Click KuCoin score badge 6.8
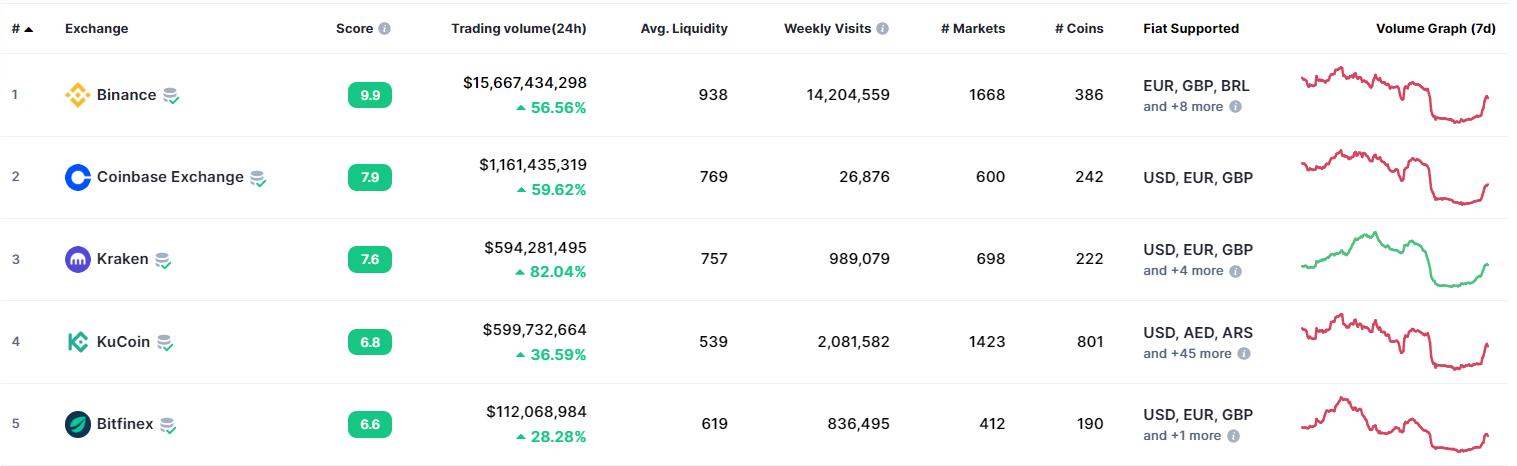Image resolution: width=1517 pixels, height=466 pixels. pos(370,342)
